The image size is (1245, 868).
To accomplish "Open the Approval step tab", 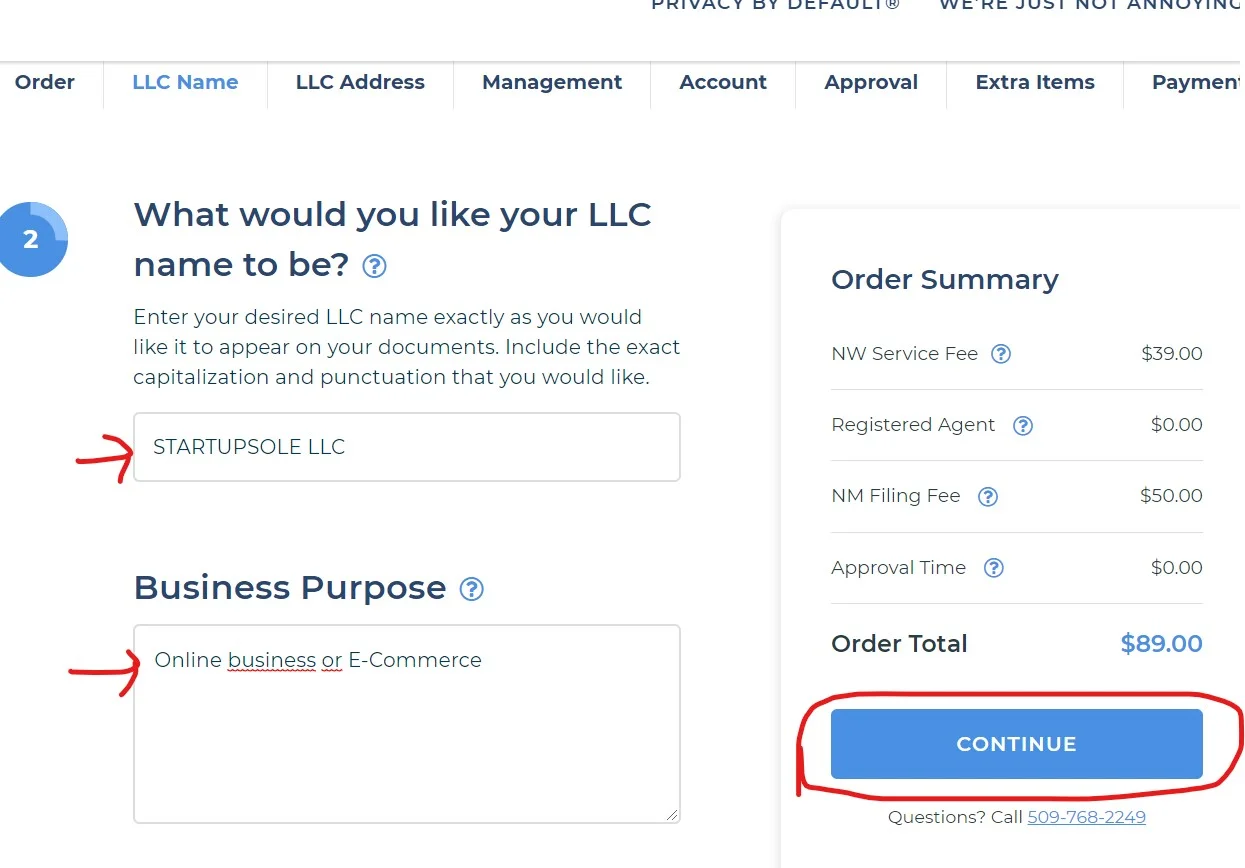I will [x=871, y=83].
